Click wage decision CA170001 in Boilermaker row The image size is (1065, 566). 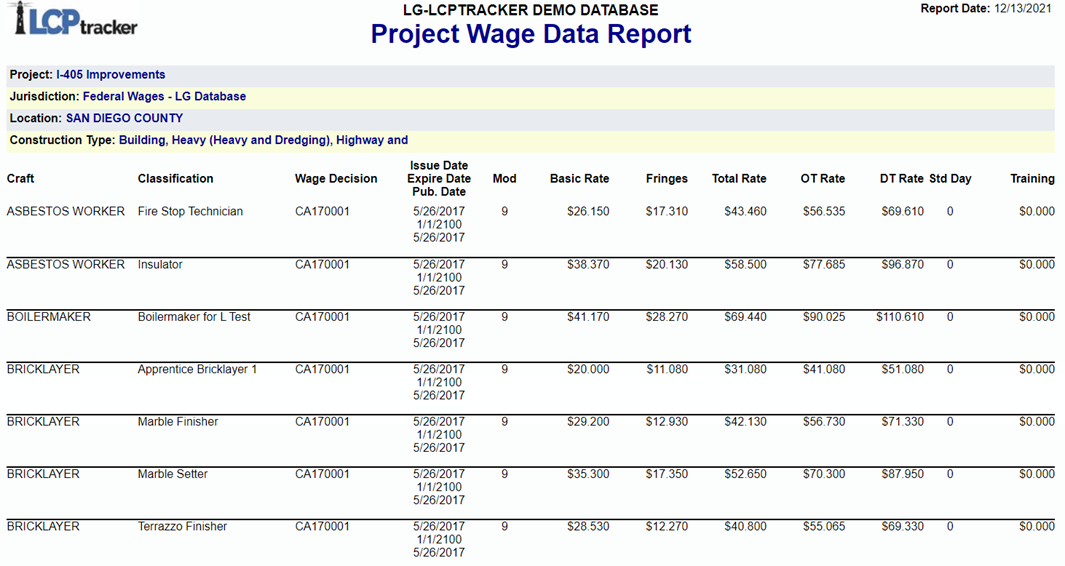coord(322,317)
